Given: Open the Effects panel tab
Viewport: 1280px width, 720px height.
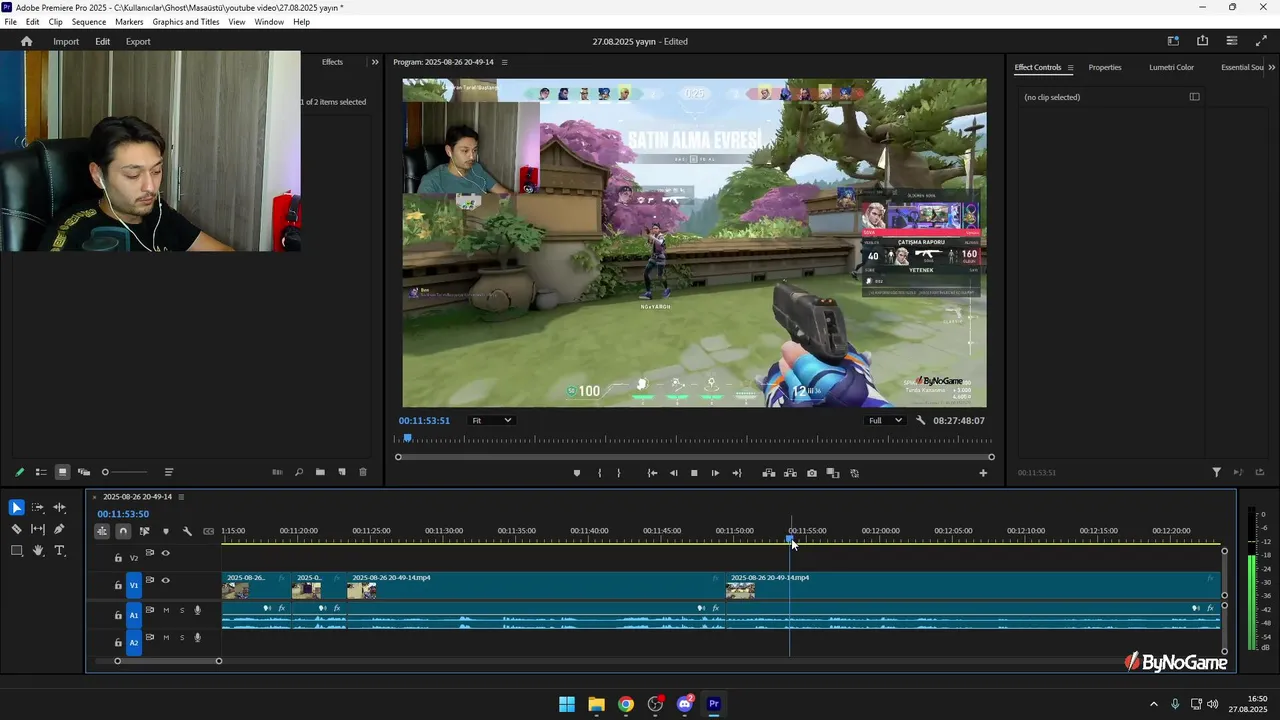Looking at the screenshot, I should (332, 62).
